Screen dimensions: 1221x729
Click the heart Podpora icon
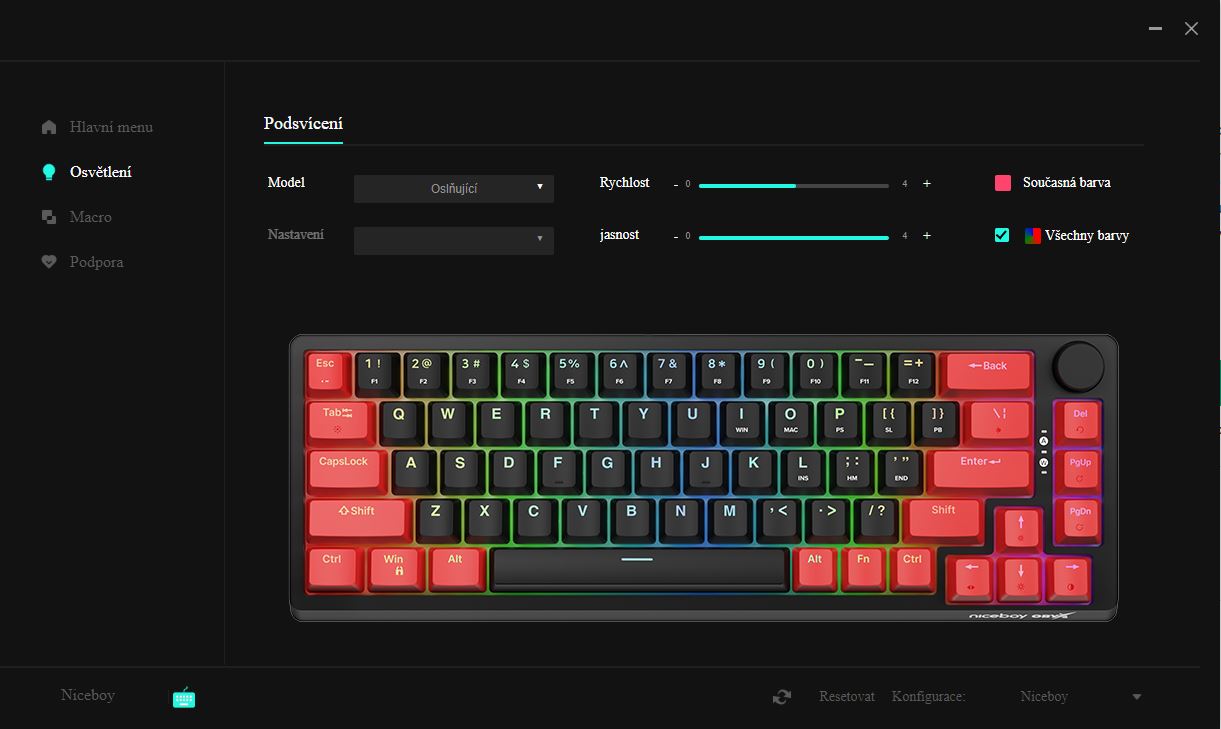(49, 262)
